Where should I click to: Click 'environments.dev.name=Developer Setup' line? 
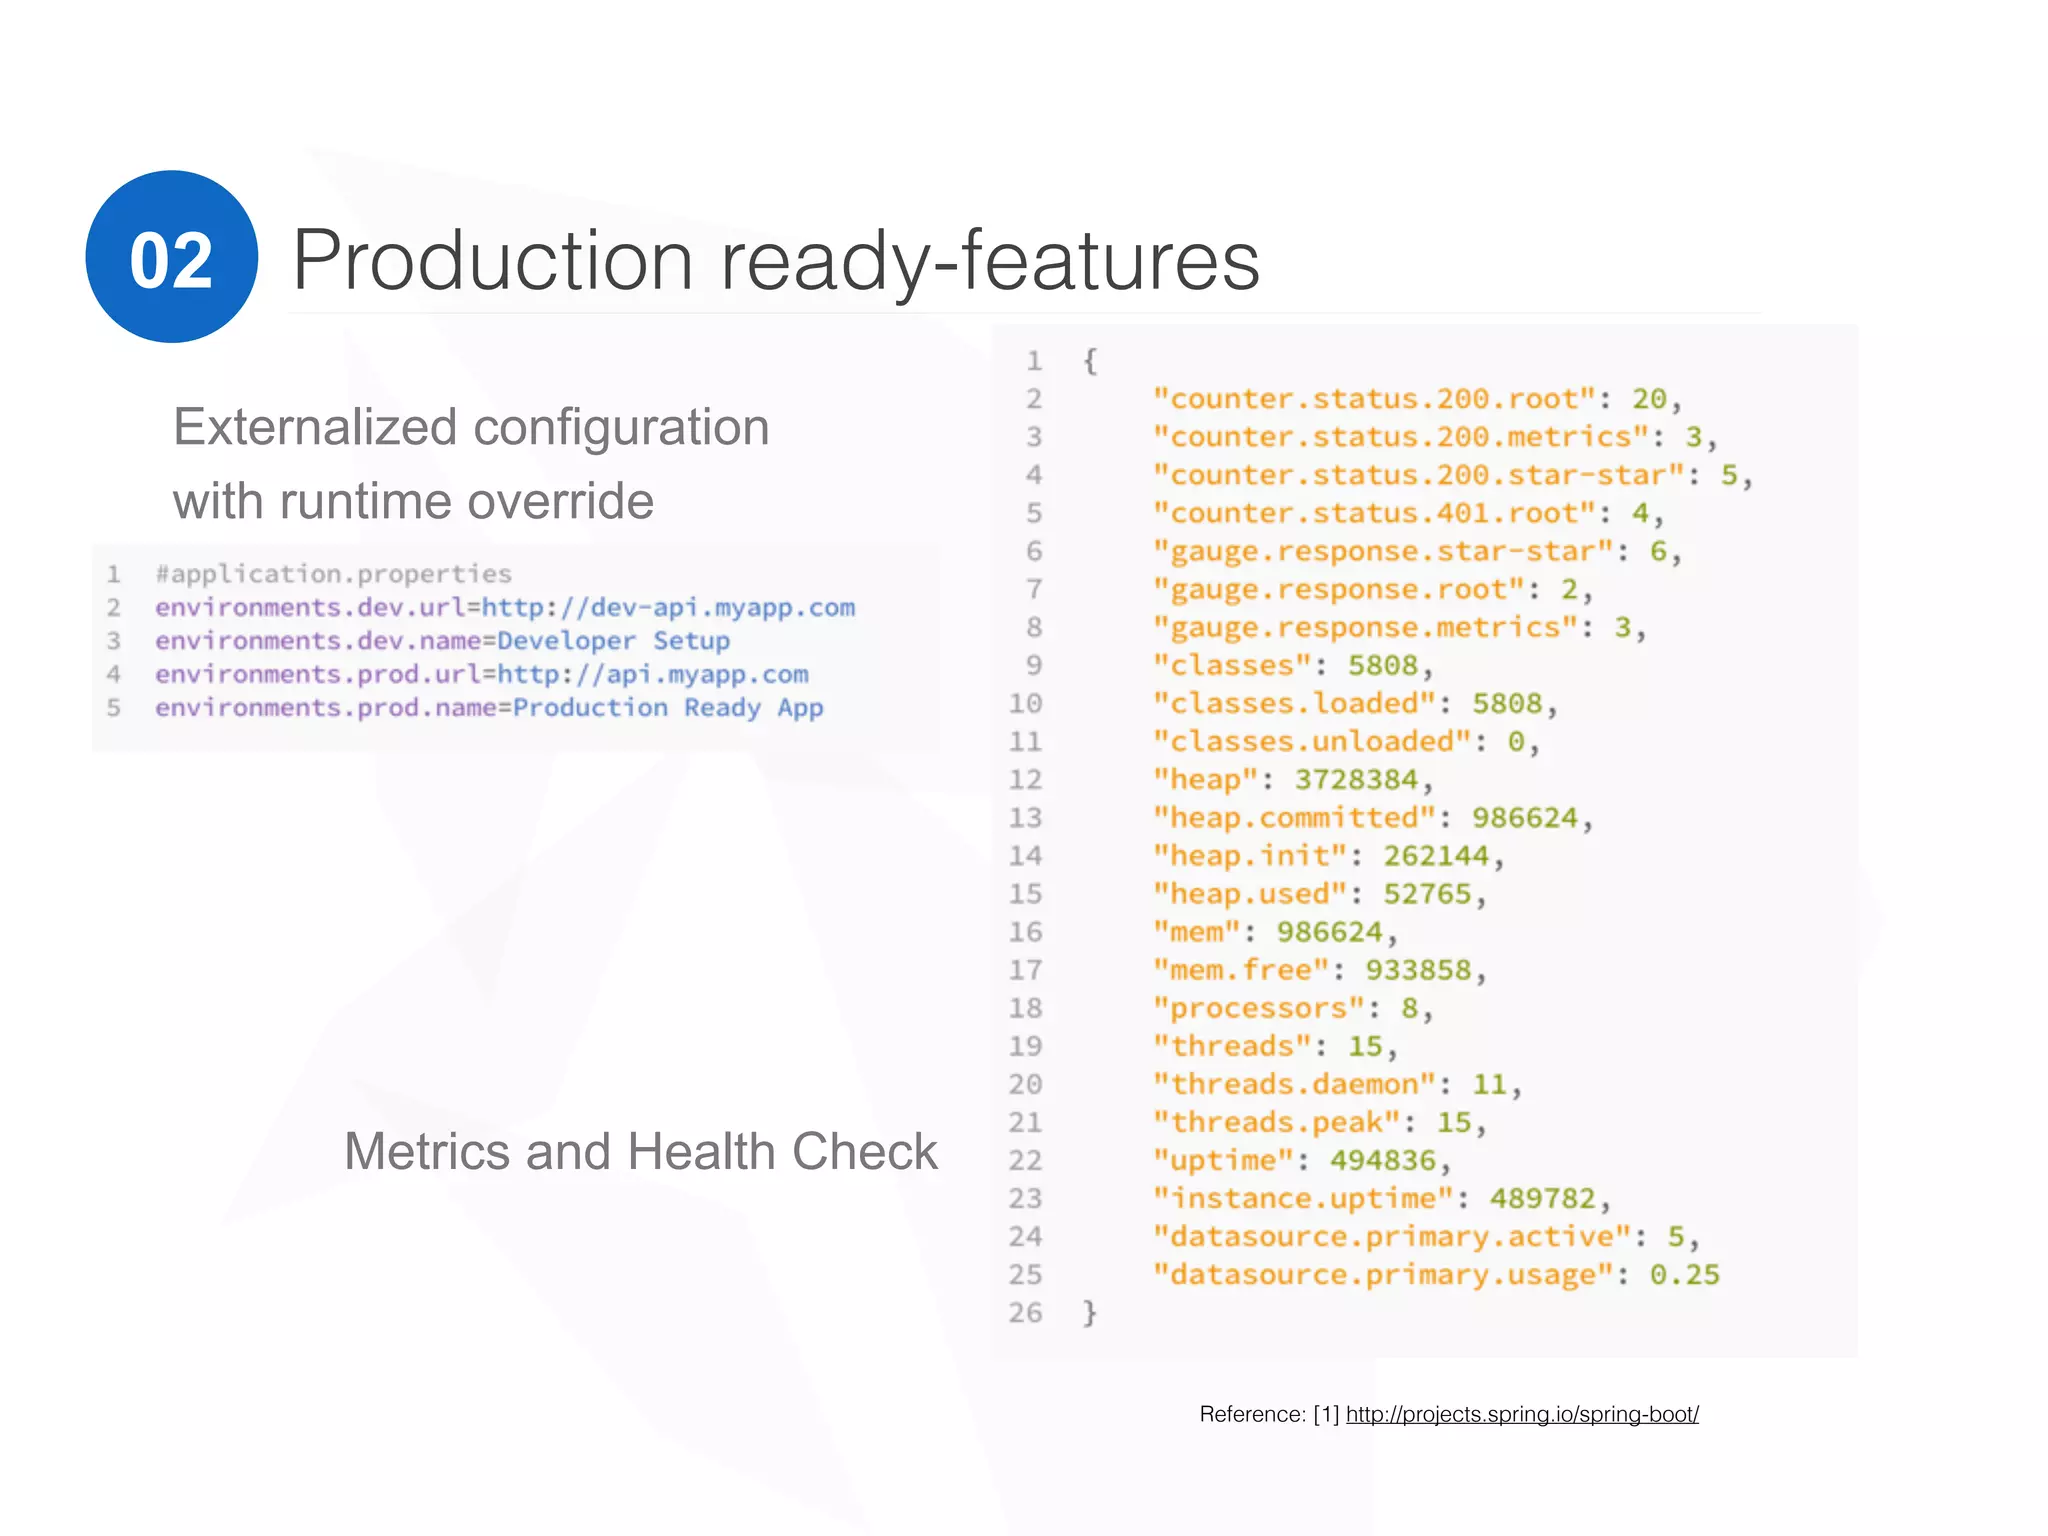(x=442, y=641)
